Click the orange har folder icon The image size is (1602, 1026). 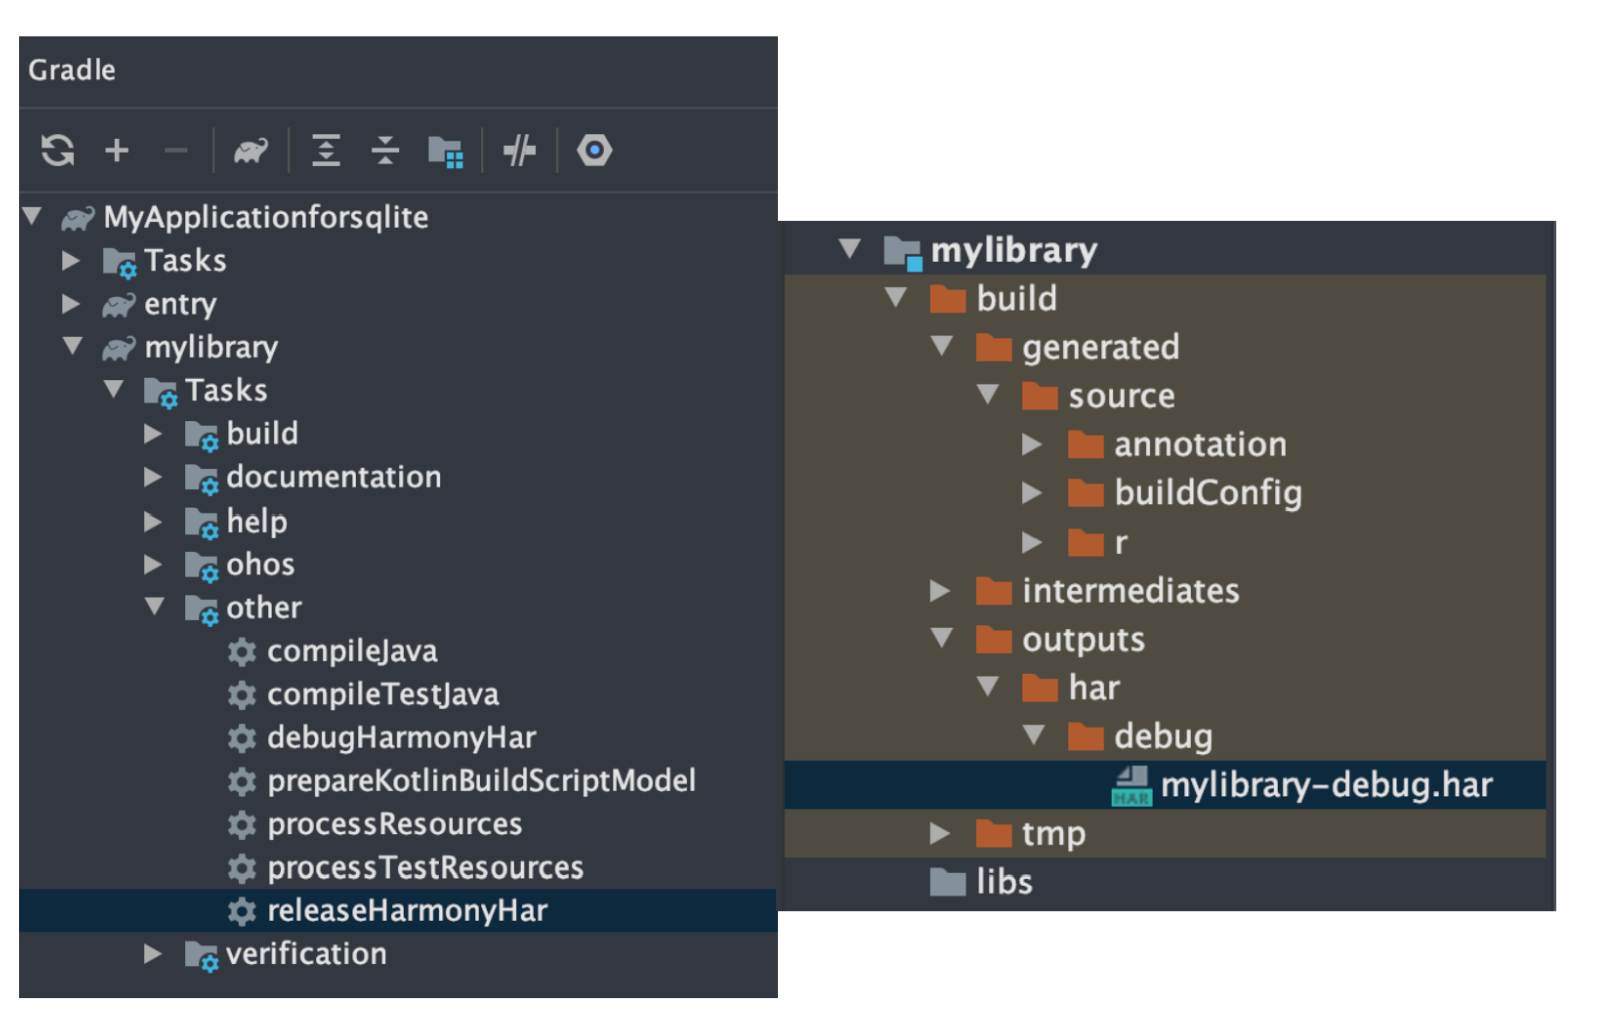click(1040, 688)
